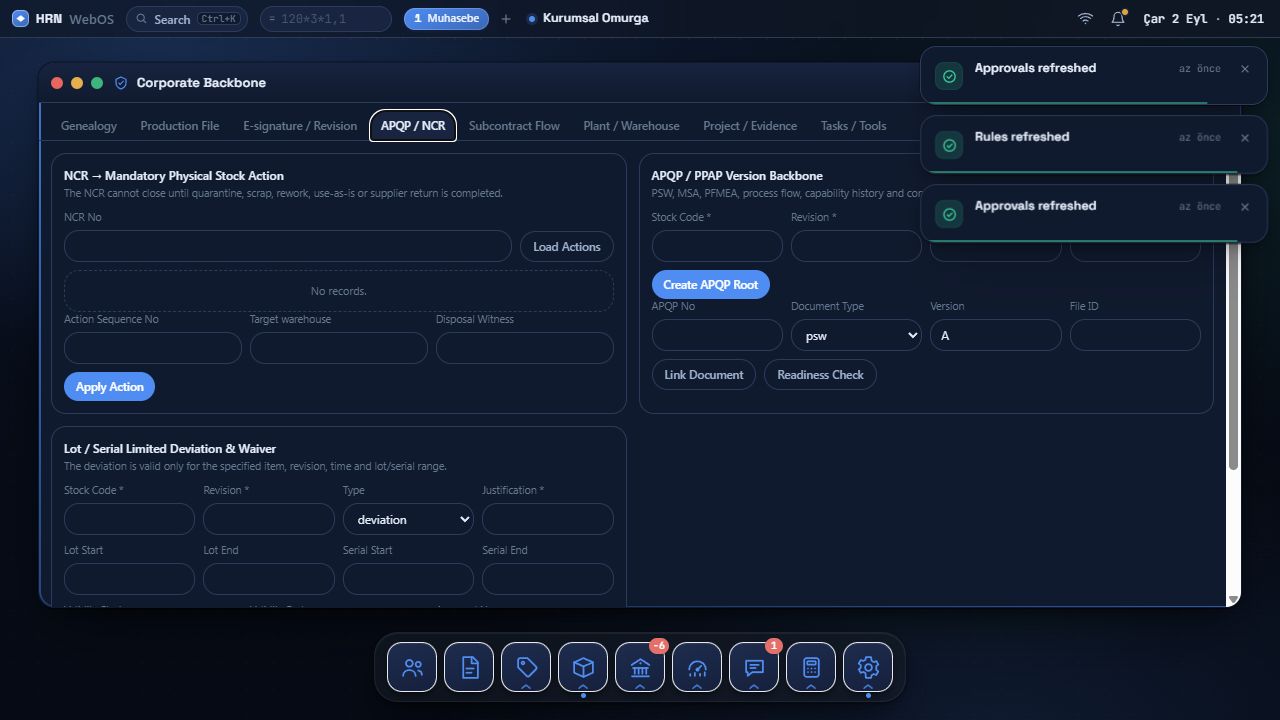Open the Search box in top bar

pyautogui.click(x=187, y=18)
